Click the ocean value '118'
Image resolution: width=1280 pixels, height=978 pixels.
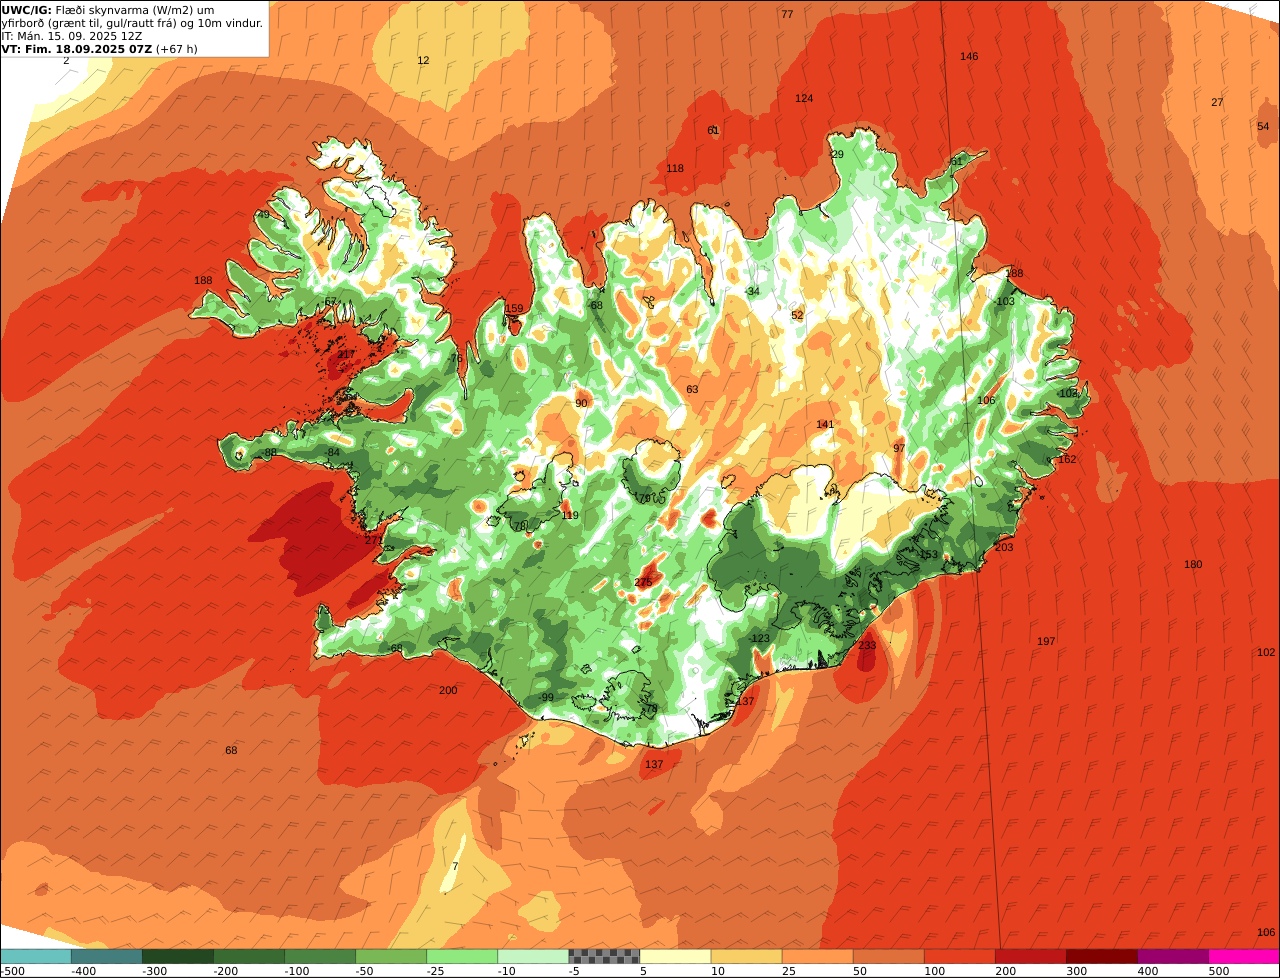tap(675, 168)
